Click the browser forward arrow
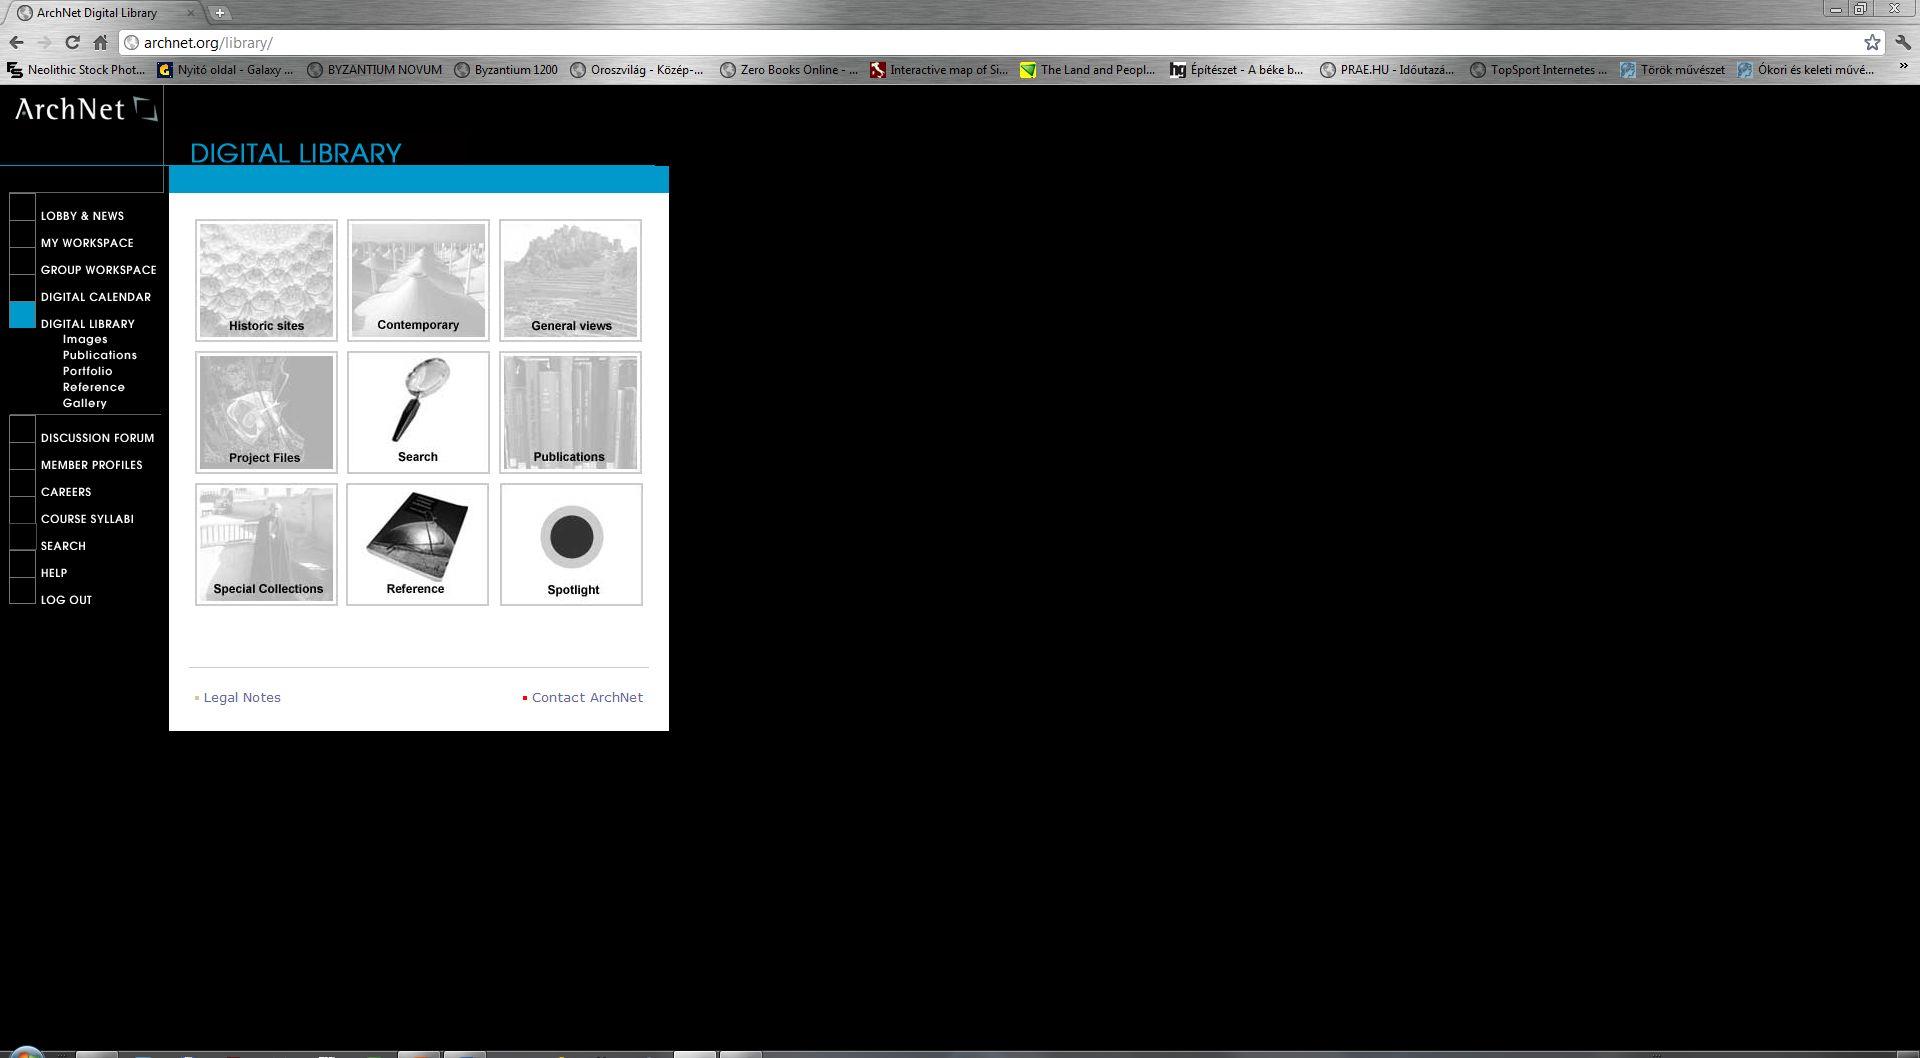This screenshot has height=1058, width=1920. [44, 42]
